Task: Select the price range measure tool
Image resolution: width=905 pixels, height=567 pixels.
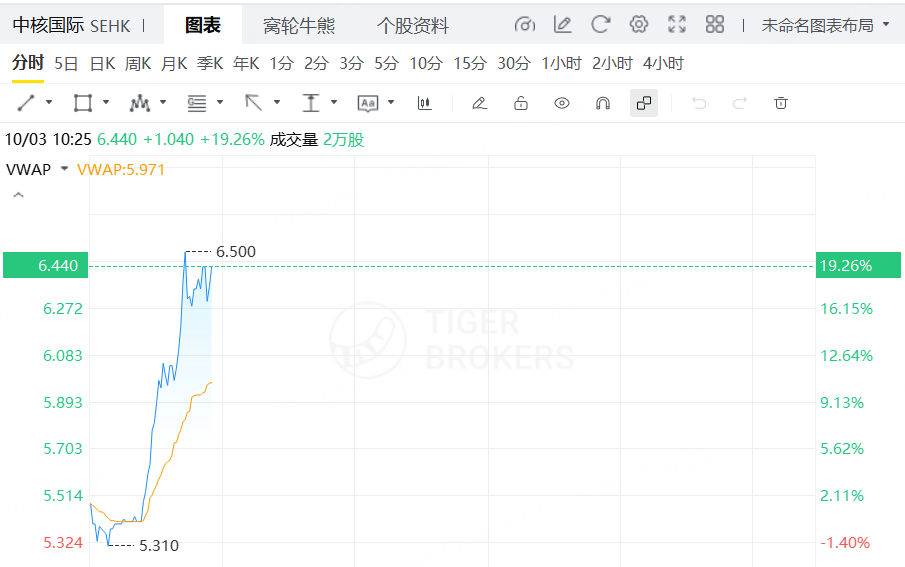Action: tap(311, 103)
